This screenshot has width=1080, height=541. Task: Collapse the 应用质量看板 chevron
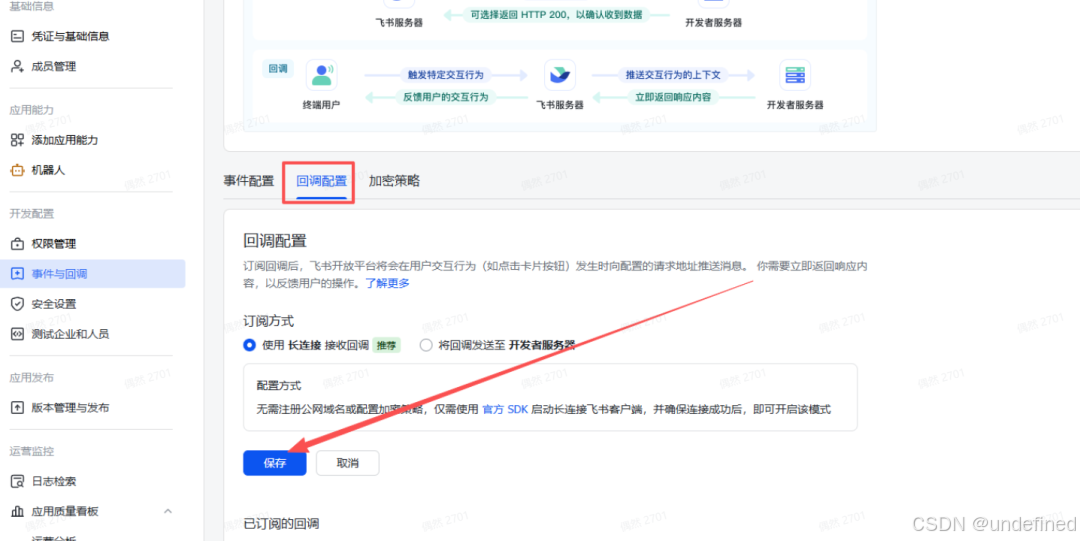(x=167, y=511)
